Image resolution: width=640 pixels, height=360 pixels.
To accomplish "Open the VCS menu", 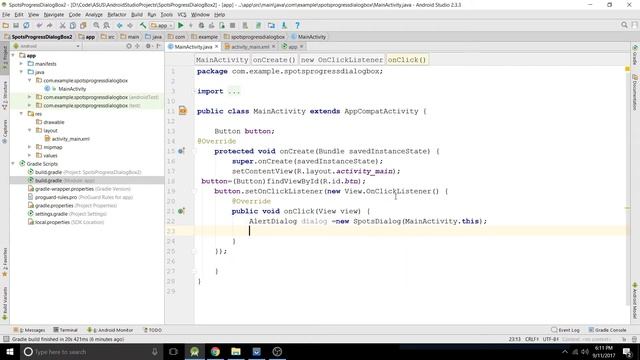I will coord(182,15).
